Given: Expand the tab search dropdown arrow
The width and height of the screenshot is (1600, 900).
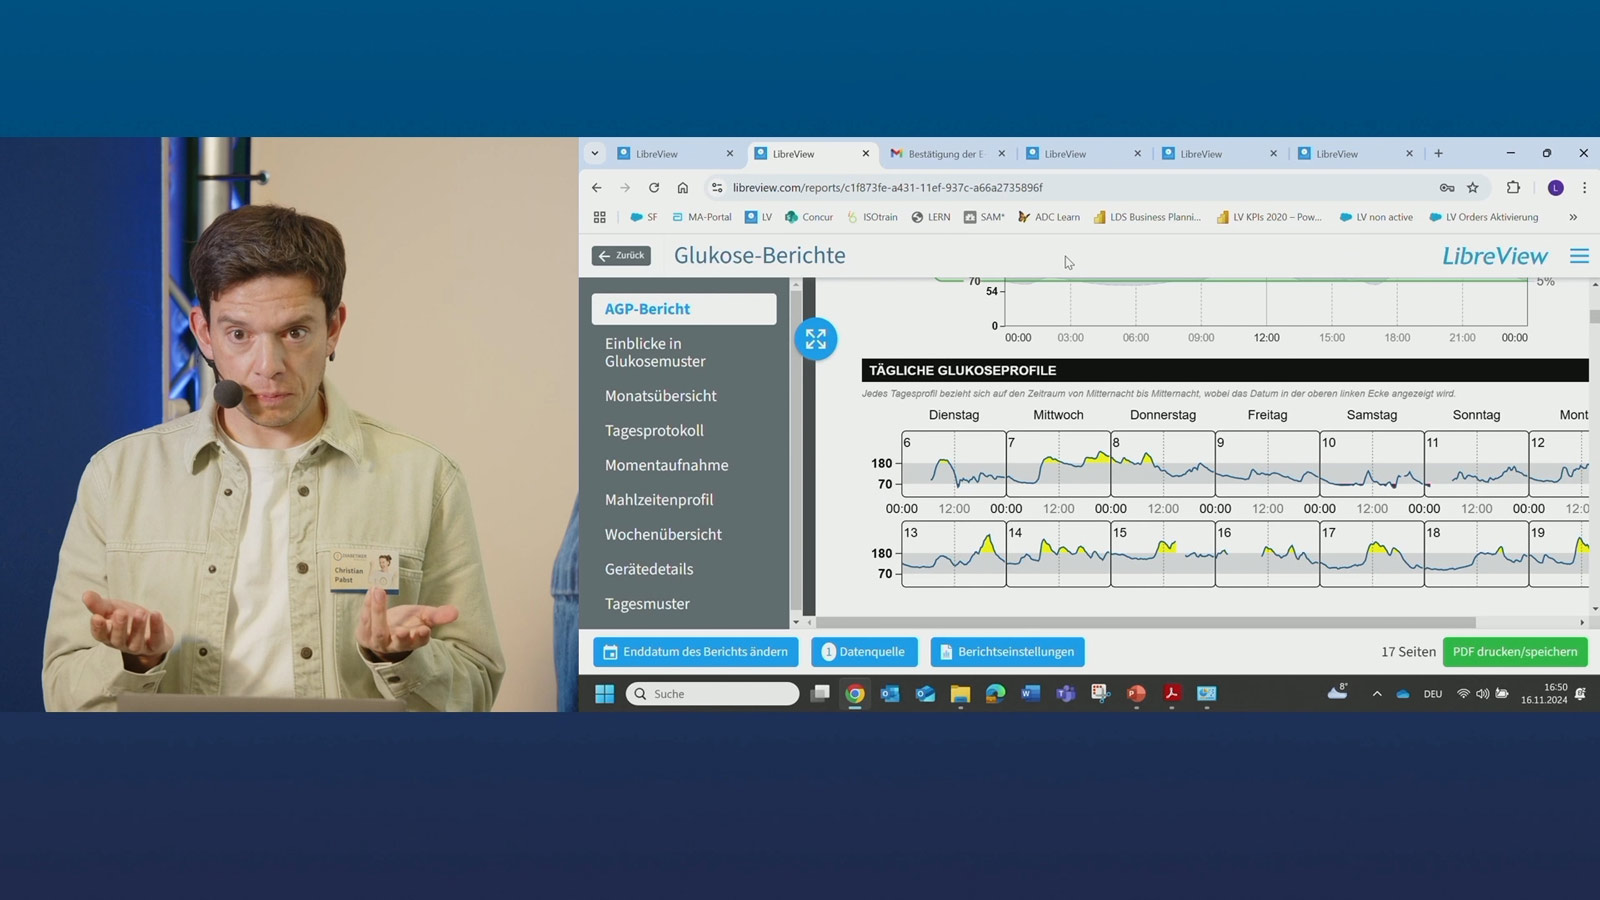Looking at the screenshot, I should click(x=595, y=154).
